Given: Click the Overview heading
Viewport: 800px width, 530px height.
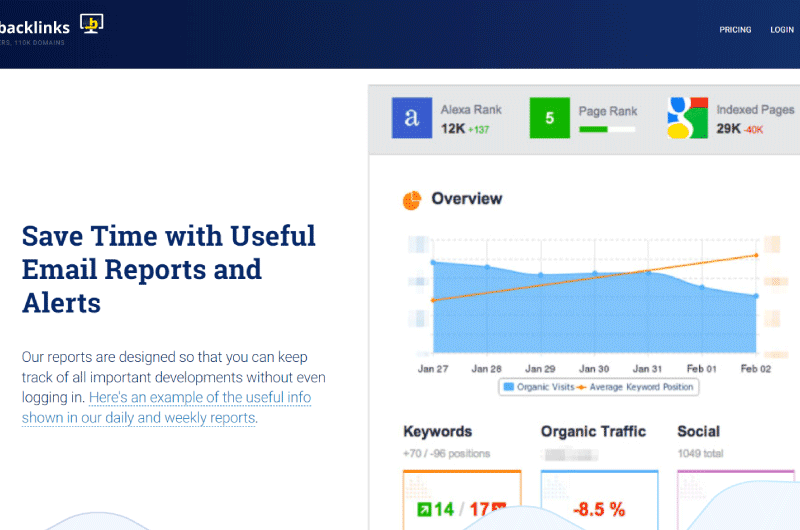Looking at the screenshot, I should pos(467,198).
